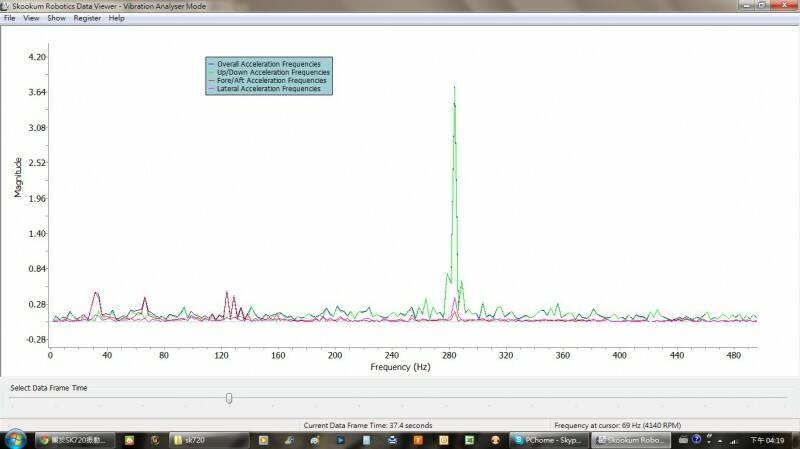
Task: Click the Select Data Frame Time slider handle
Action: (229, 398)
